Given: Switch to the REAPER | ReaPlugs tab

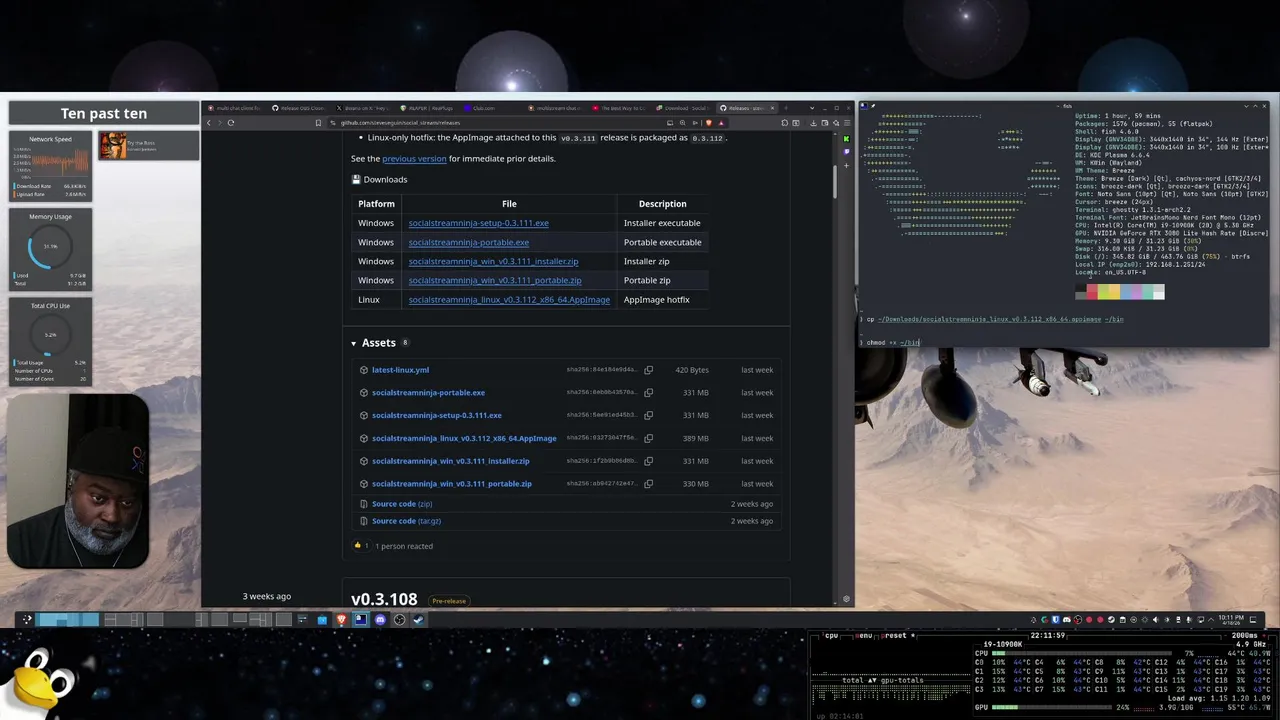Looking at the screenshot, I should pyautogui.click(x=427, y=108).
